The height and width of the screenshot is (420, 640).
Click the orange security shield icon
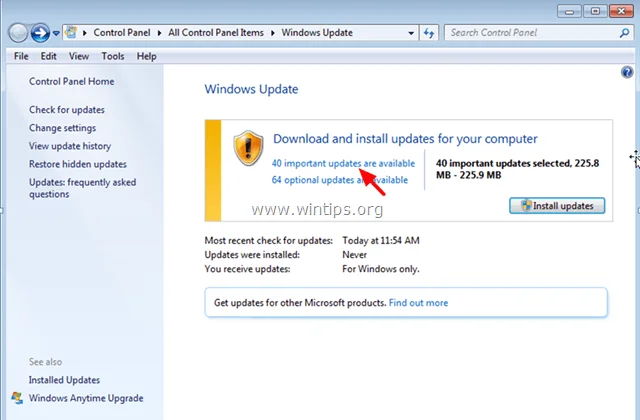coord(248,149)
